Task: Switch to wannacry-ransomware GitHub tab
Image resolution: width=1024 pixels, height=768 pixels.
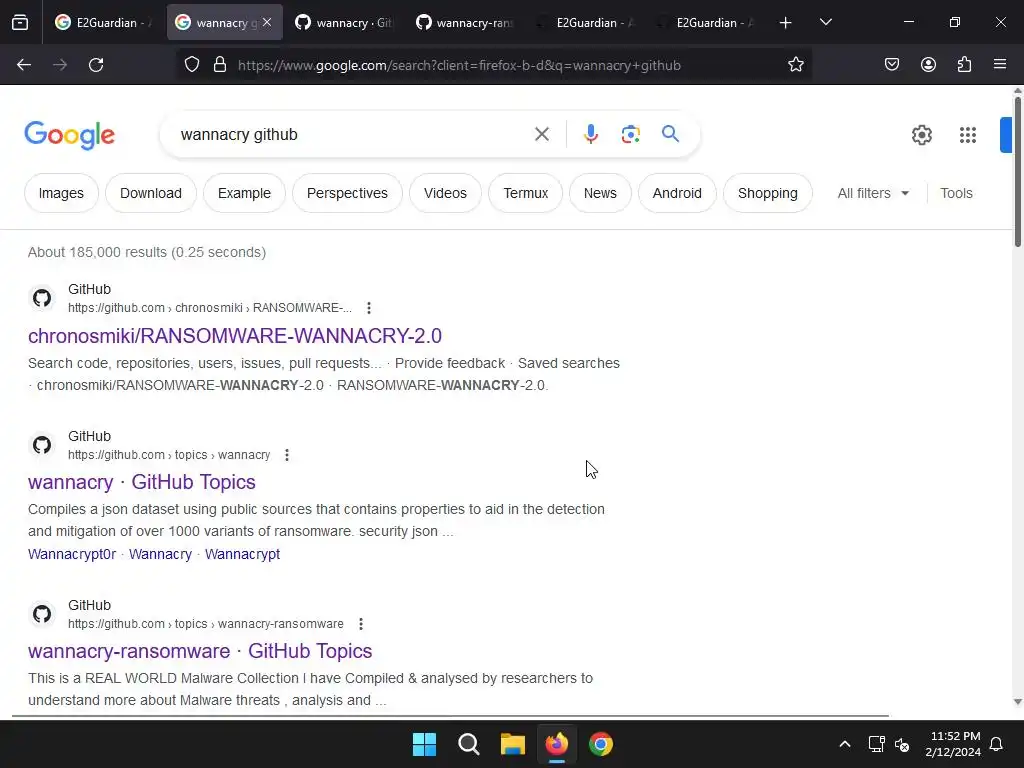Action: click(463, 22)
